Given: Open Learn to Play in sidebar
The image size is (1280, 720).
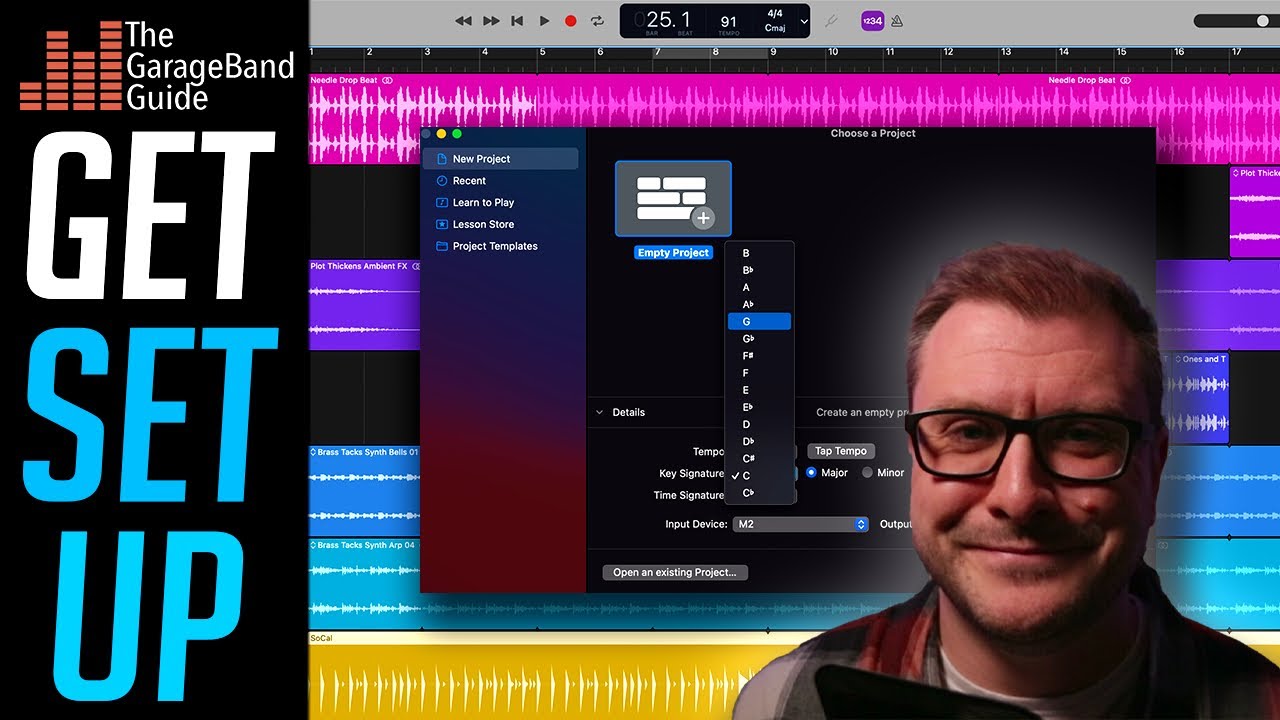Looking at the screenshot, I should 483,202.
